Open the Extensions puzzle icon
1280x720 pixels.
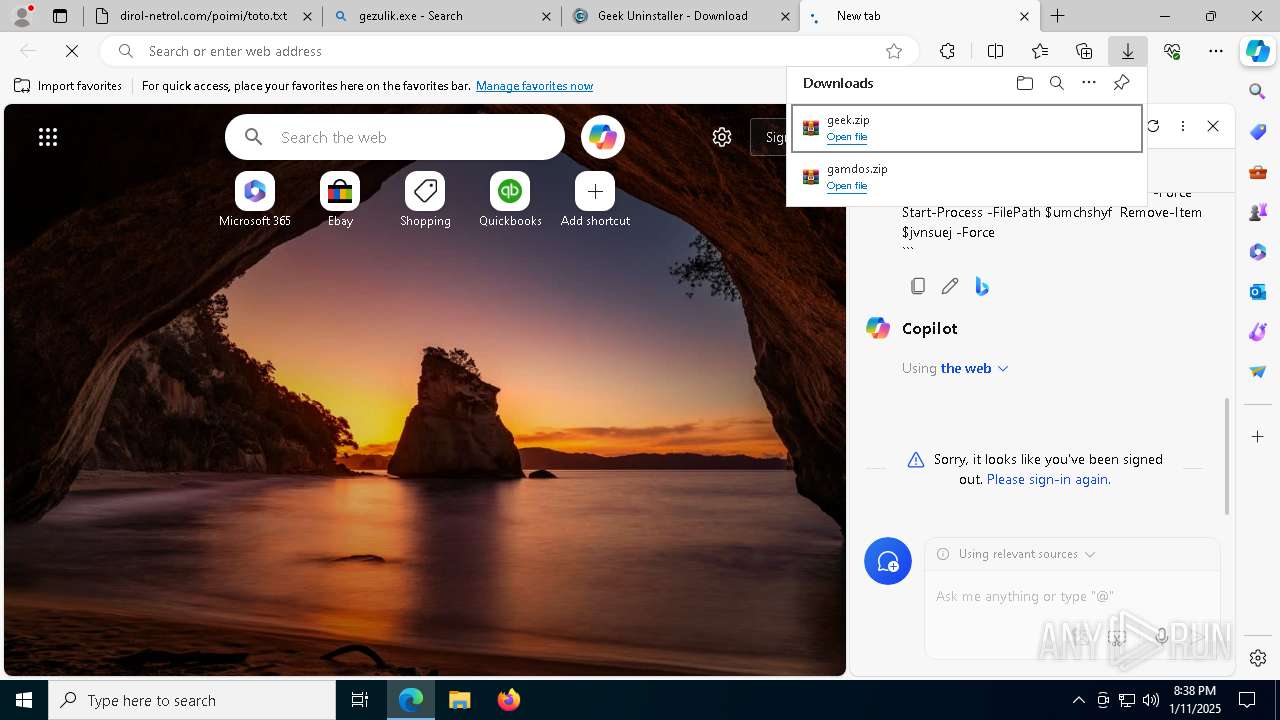tap(947, 51)
